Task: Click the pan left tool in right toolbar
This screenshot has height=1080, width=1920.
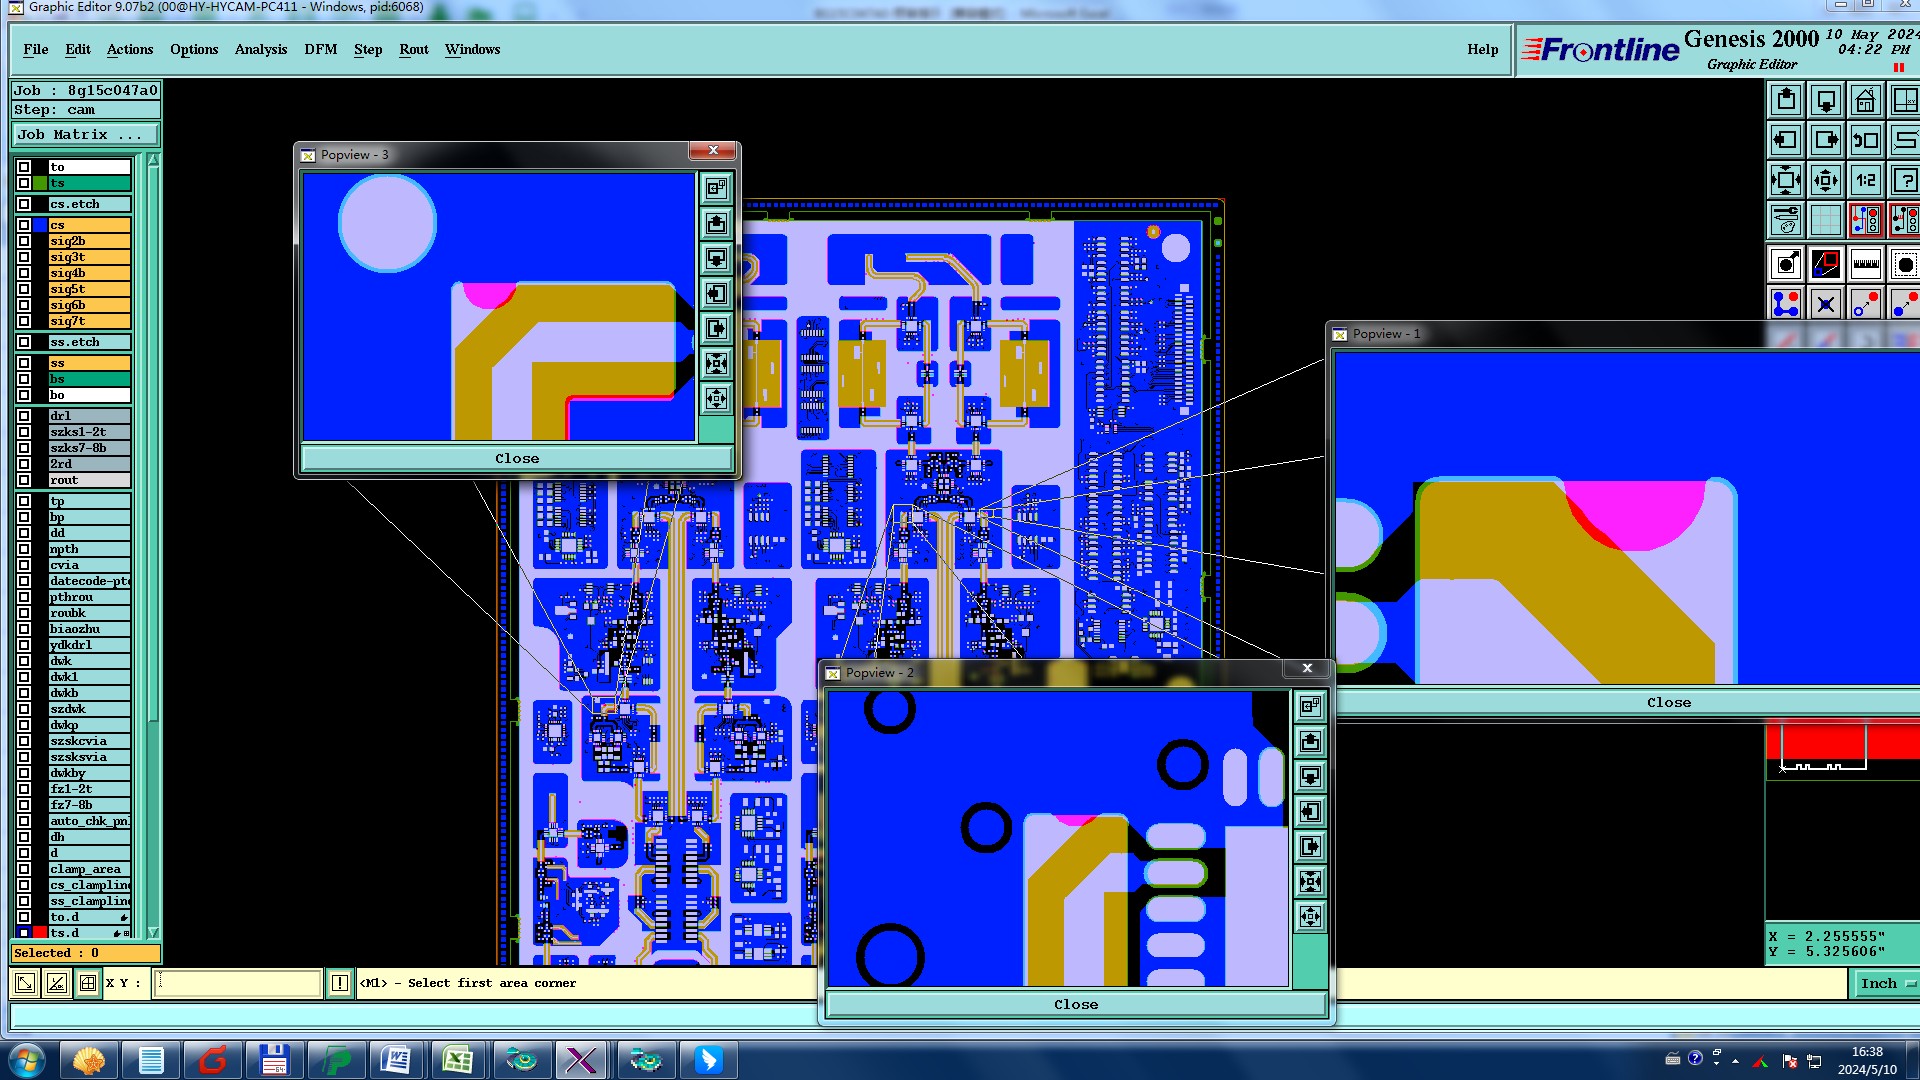Action: click(x=1786, y=140)
